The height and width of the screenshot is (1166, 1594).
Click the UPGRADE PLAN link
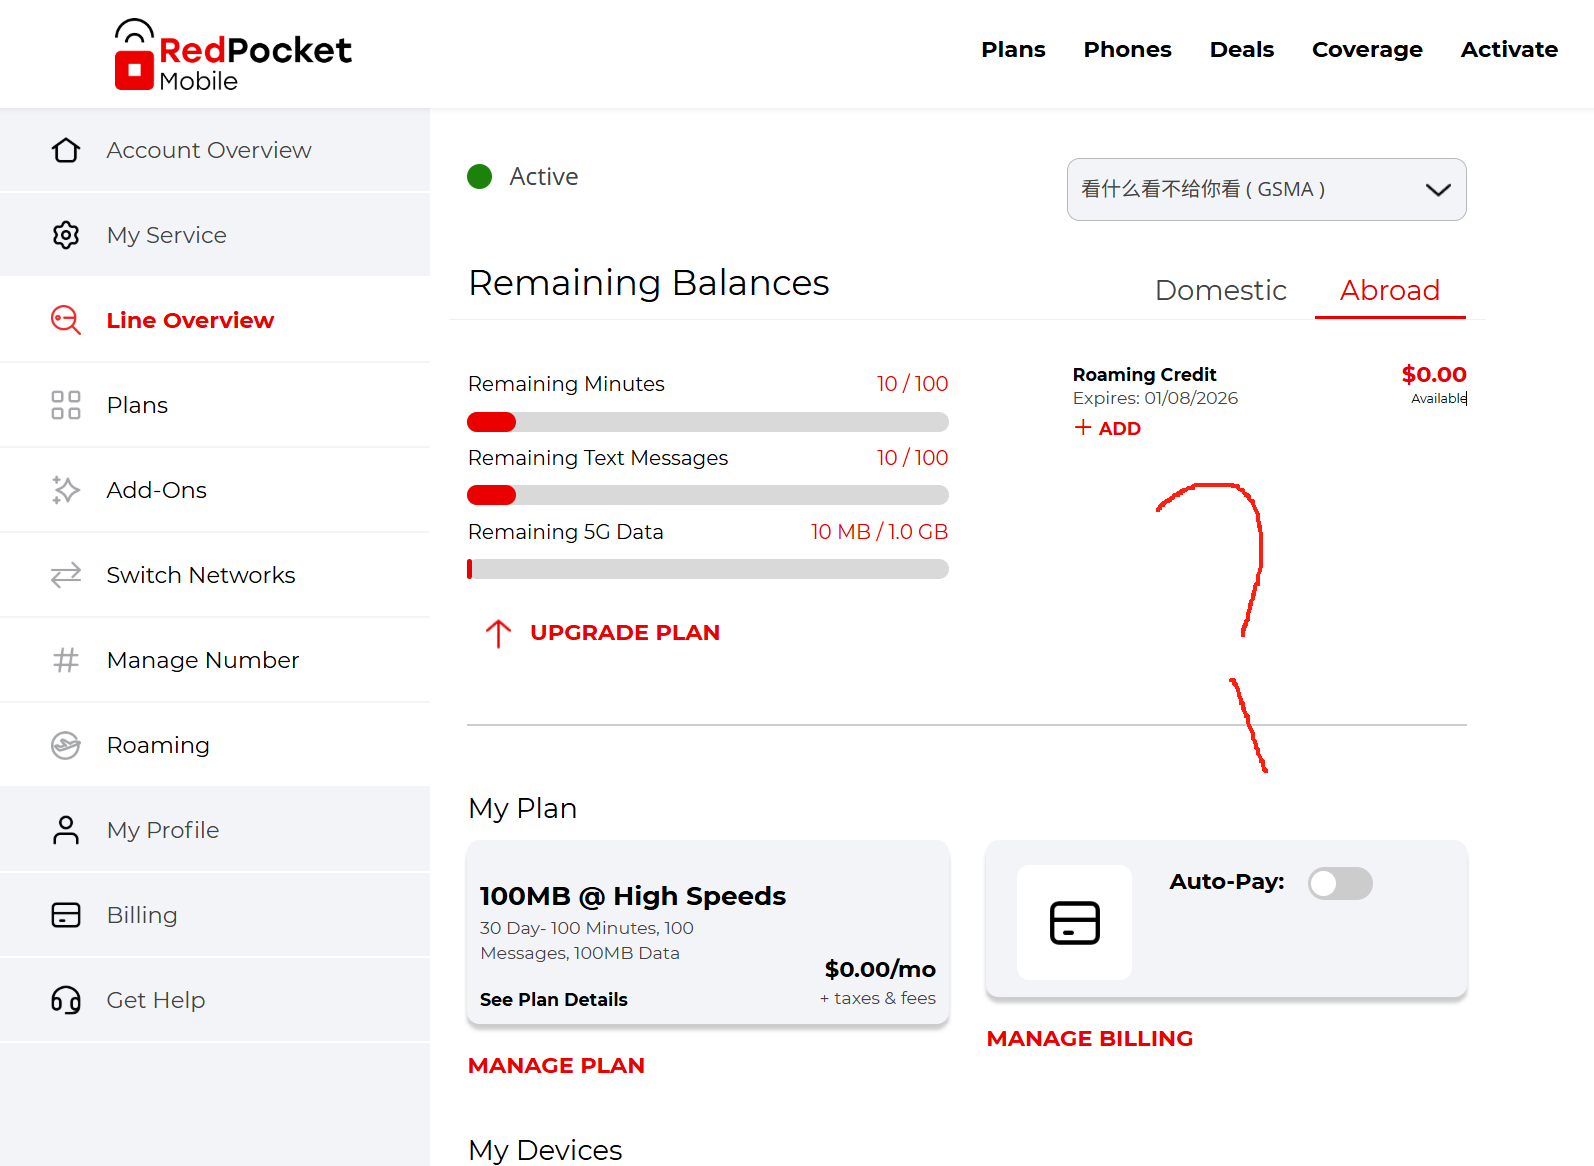pos(624,633)
